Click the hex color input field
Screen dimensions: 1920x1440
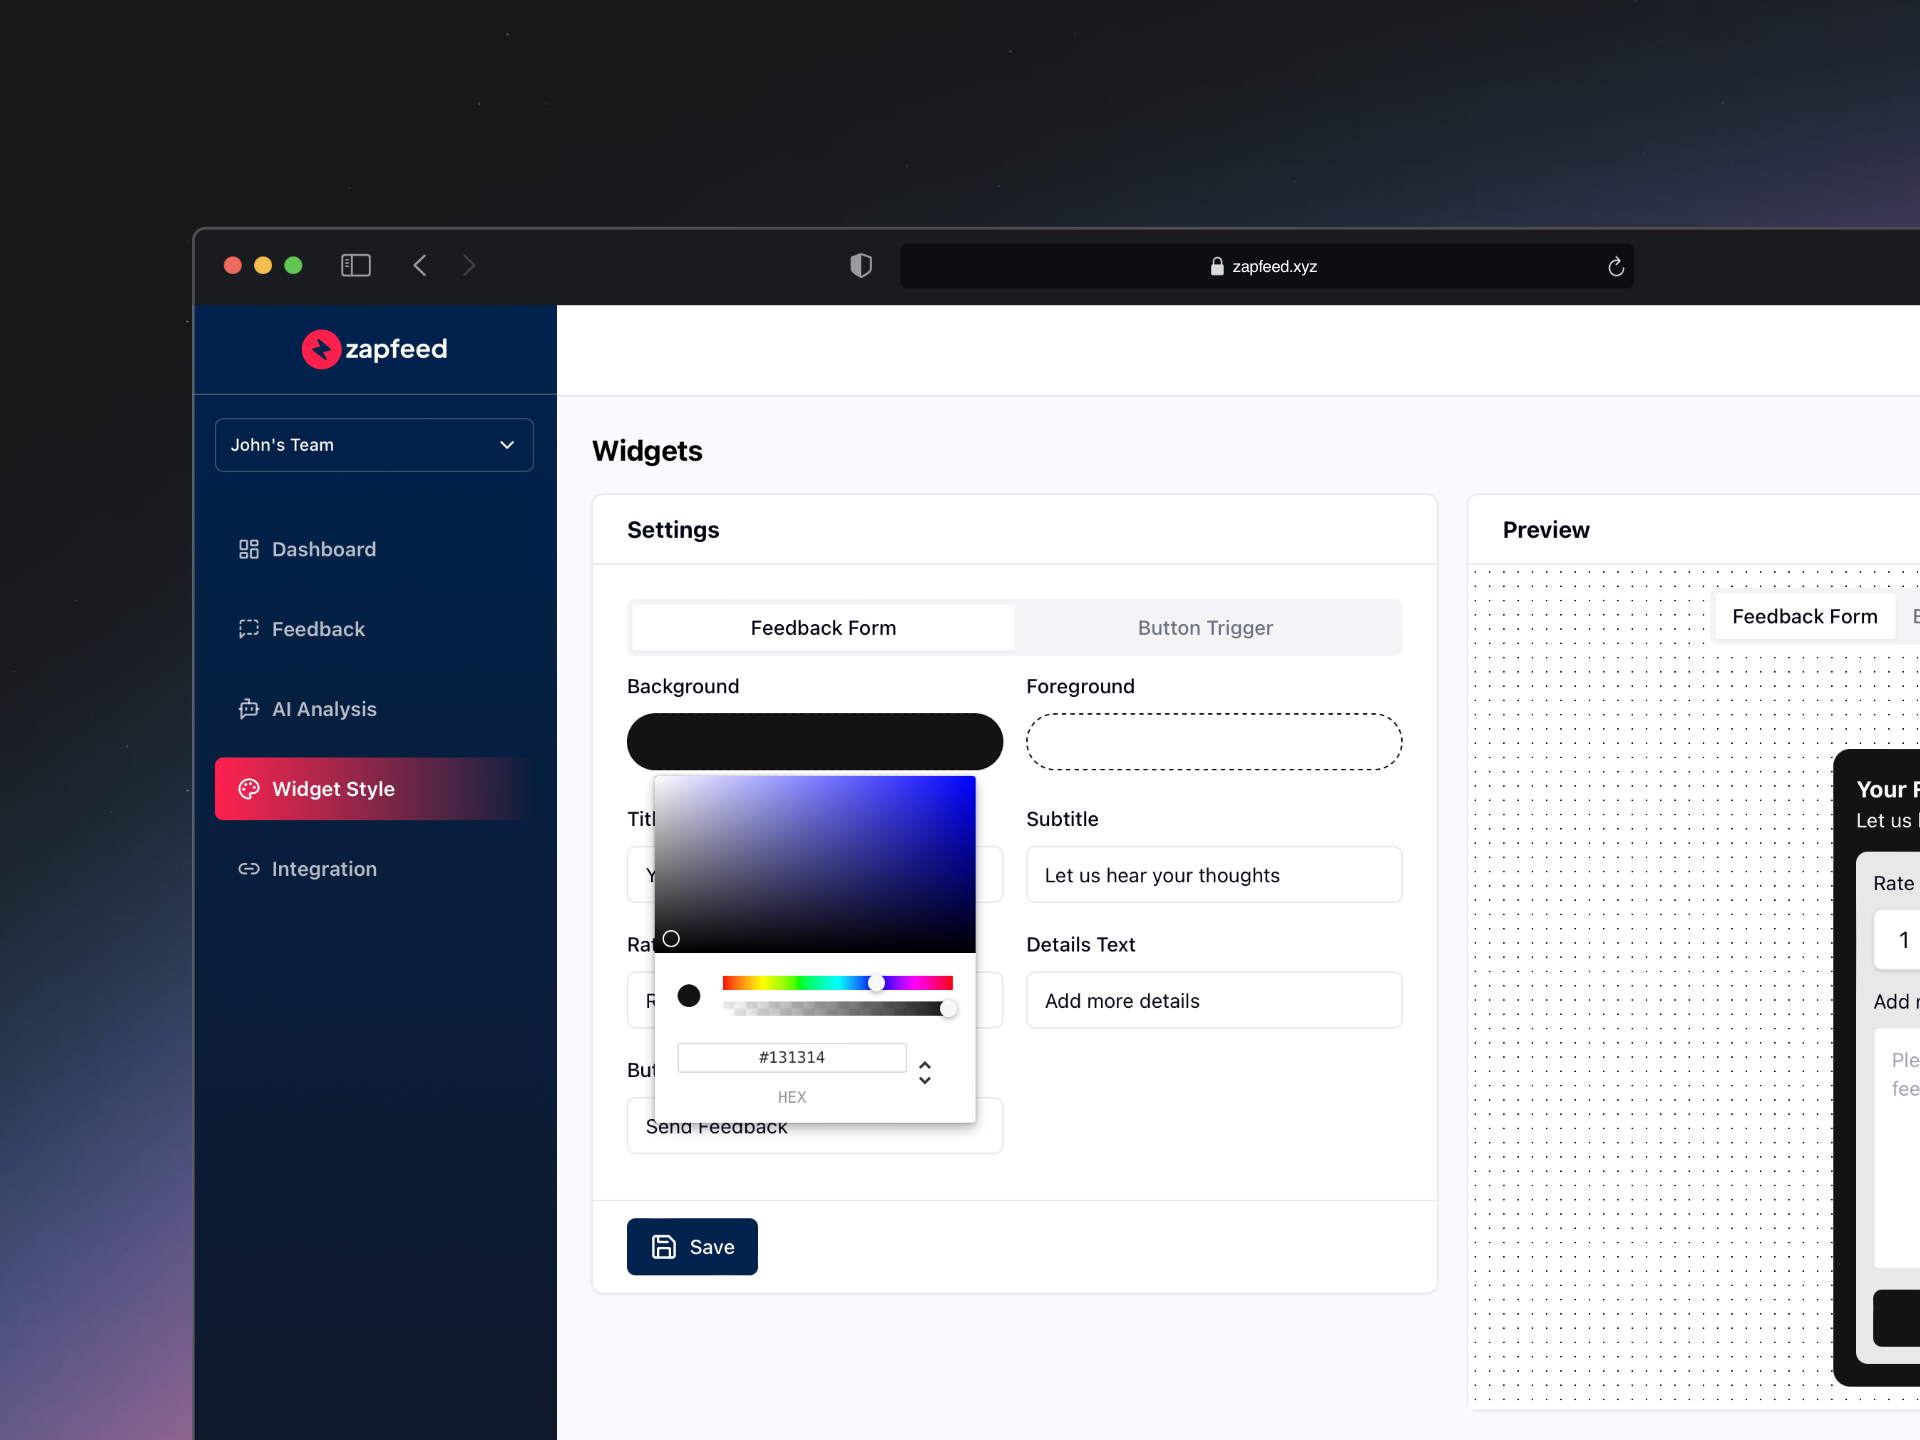[791, 1057]
